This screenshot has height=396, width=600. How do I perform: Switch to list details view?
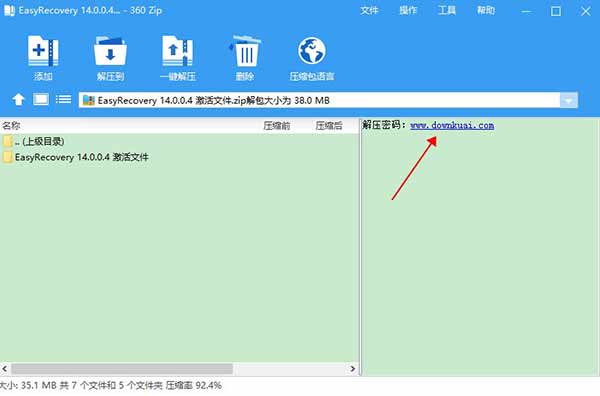[x=63, y=99]
